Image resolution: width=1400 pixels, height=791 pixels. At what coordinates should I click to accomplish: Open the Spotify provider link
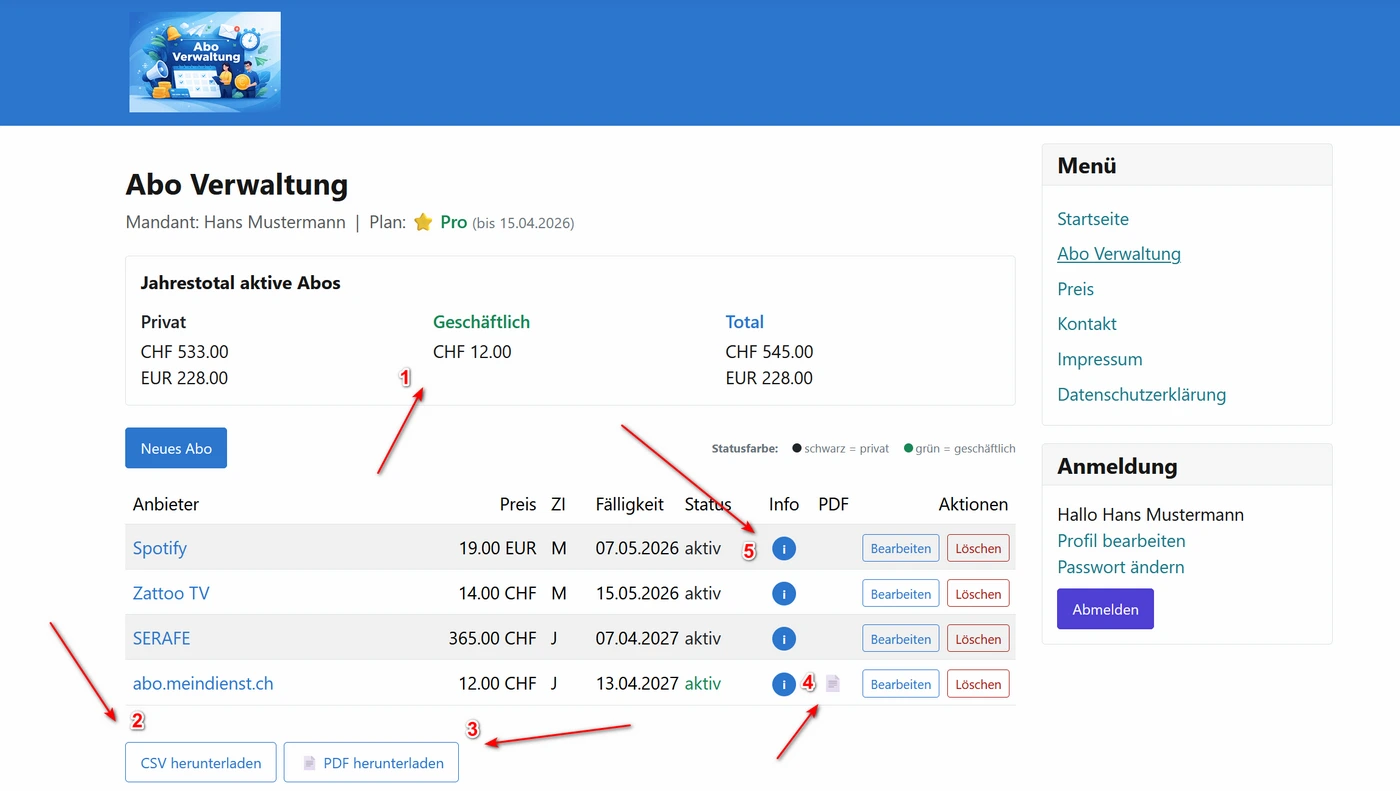coord(160,548)
